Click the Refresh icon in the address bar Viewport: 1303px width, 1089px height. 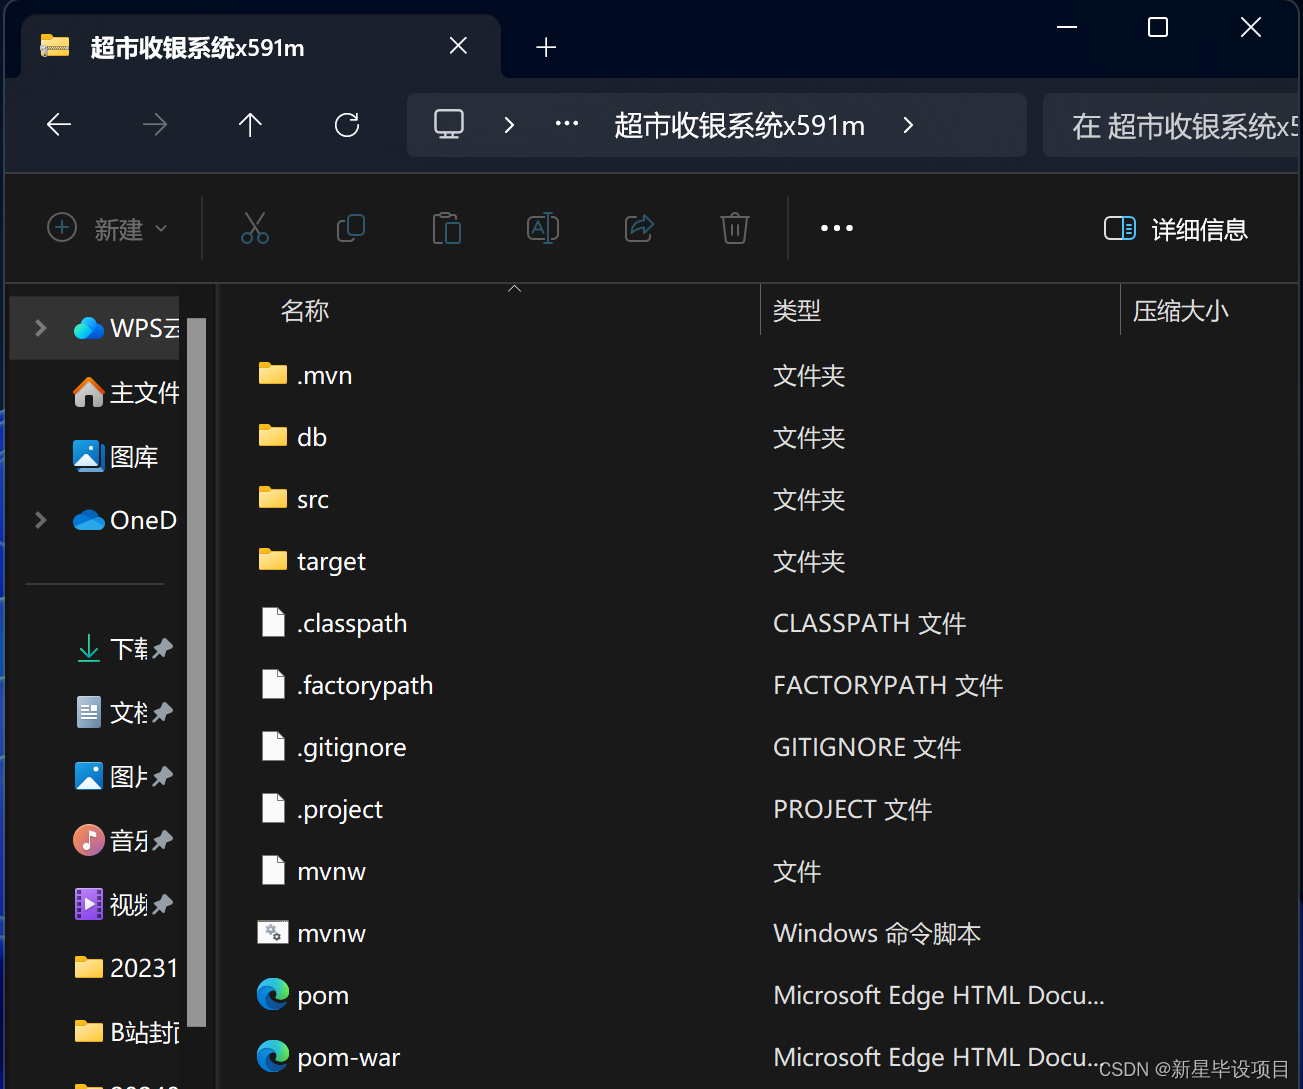(x=346, y=125)
